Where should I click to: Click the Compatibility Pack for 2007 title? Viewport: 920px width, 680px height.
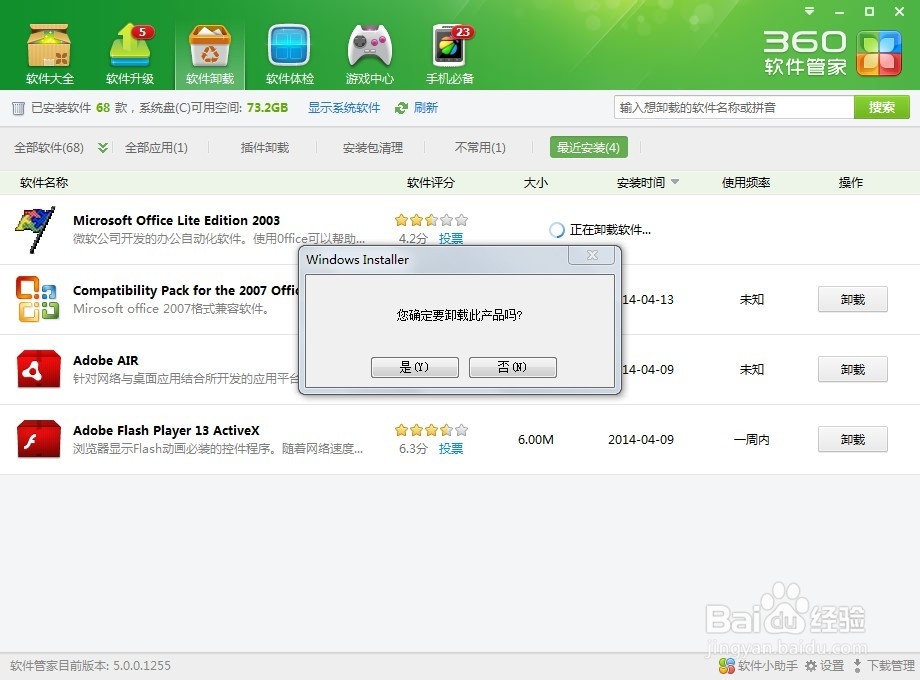pos(185,290)
